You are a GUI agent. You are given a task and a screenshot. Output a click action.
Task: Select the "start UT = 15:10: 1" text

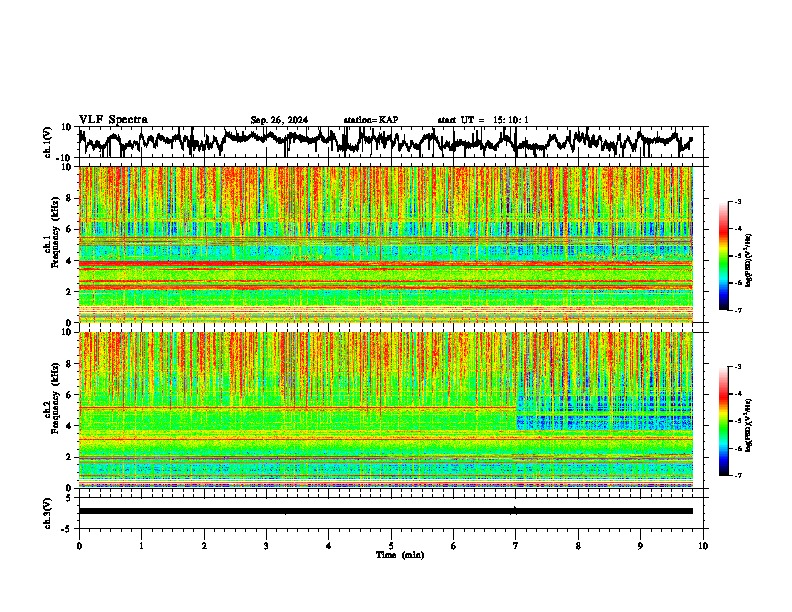pos(483,120)
